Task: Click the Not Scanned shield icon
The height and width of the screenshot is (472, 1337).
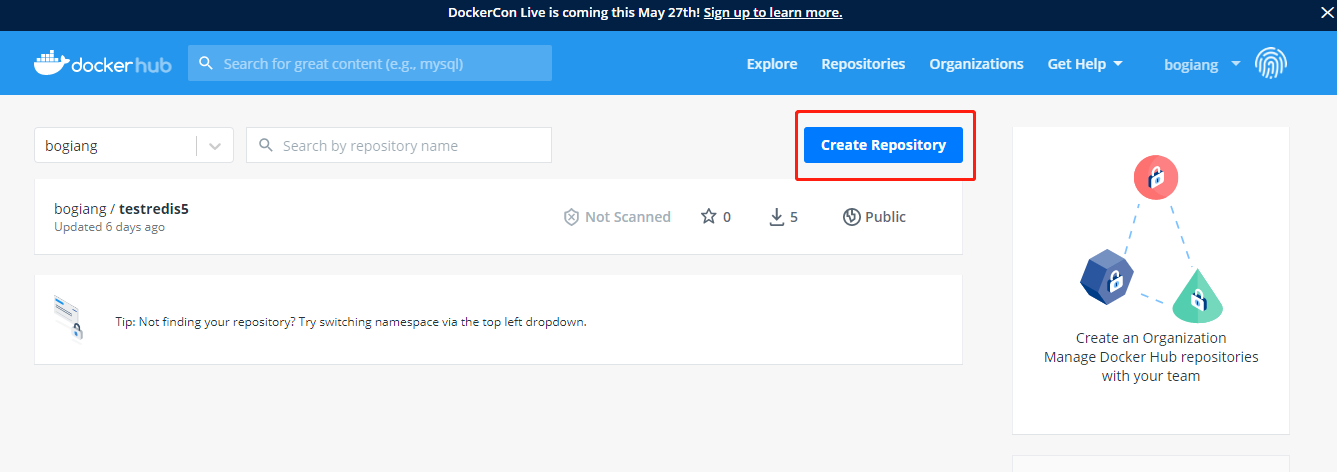Action: coord(572,217)
